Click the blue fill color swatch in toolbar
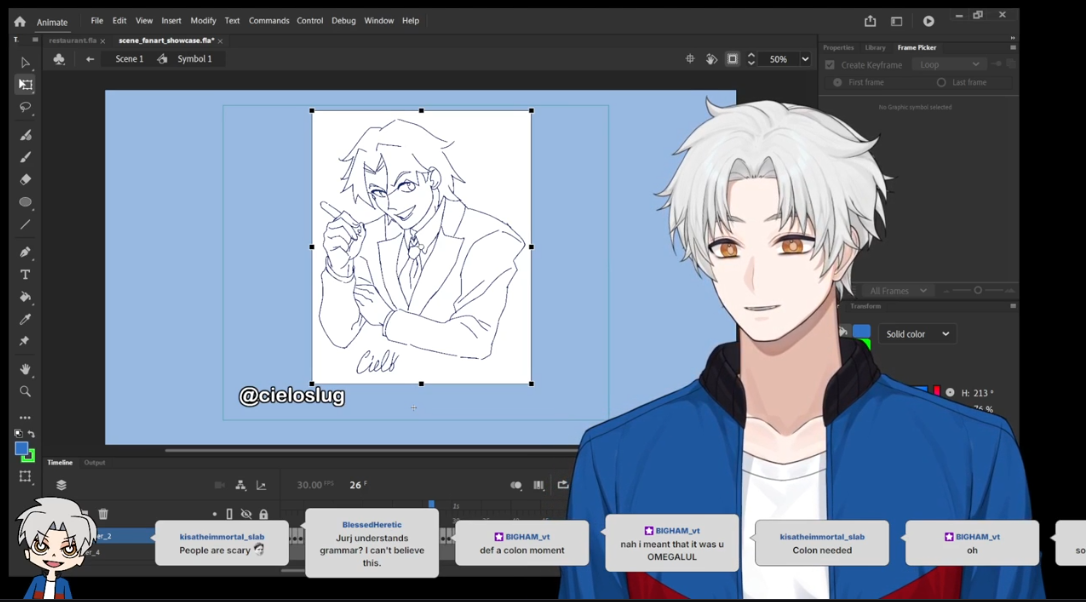The image size is (1086, 602). coord(21,448)
